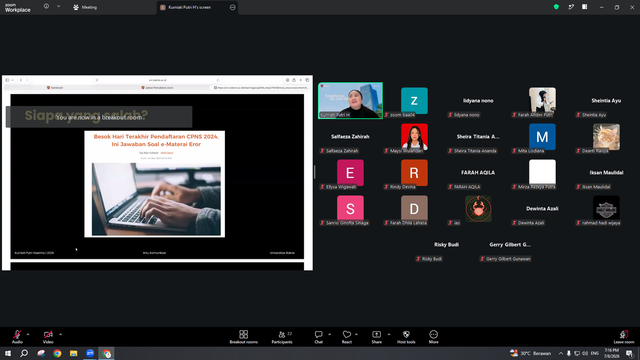Click rahmad hadi wijaya's Harley logo avatar

(606, 209)
